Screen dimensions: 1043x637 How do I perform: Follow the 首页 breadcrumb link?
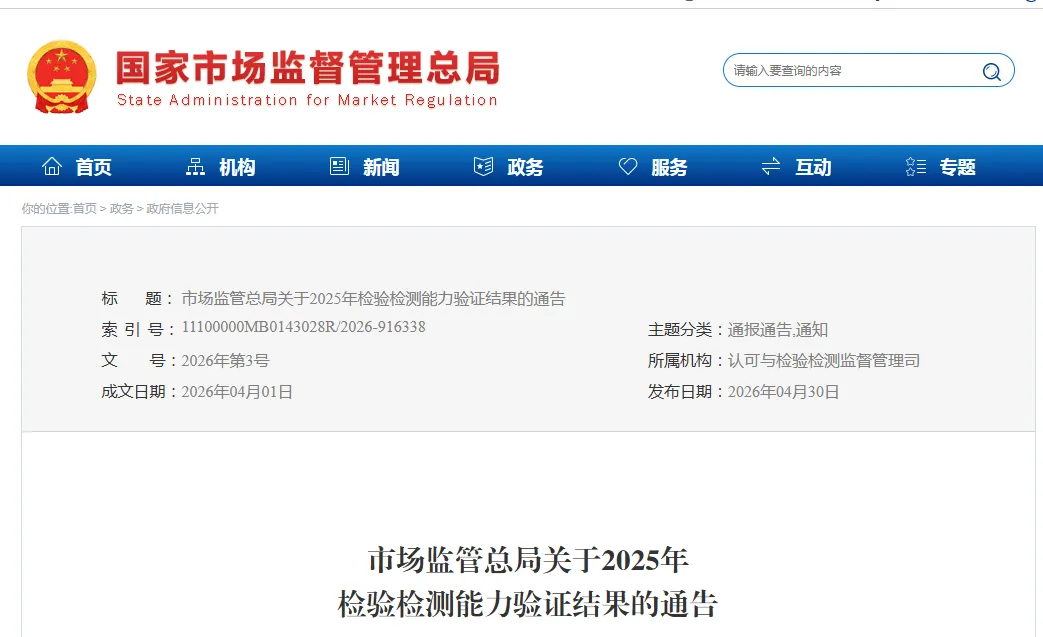84,209
